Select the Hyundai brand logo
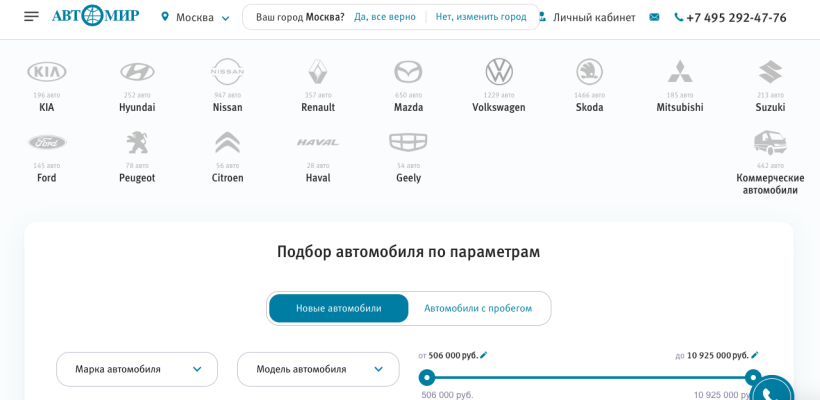Viewport: 820px width, 400px height. (137, 72)
